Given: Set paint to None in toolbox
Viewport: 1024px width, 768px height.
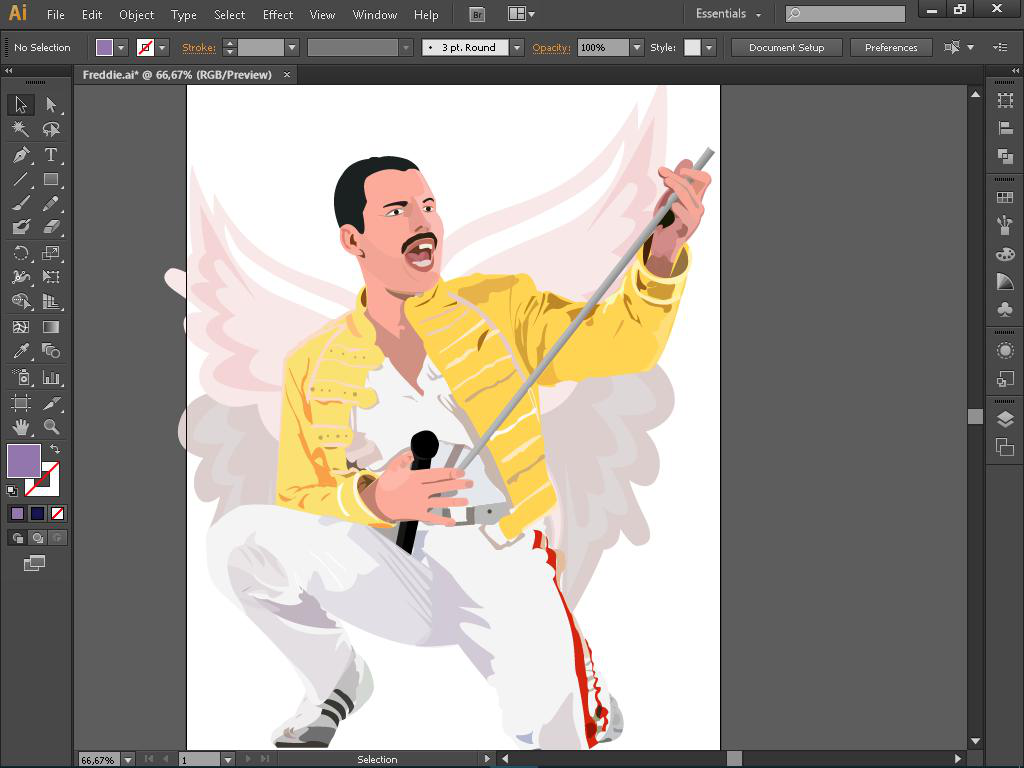Looking at the screenshot, I should click(57, 513).
